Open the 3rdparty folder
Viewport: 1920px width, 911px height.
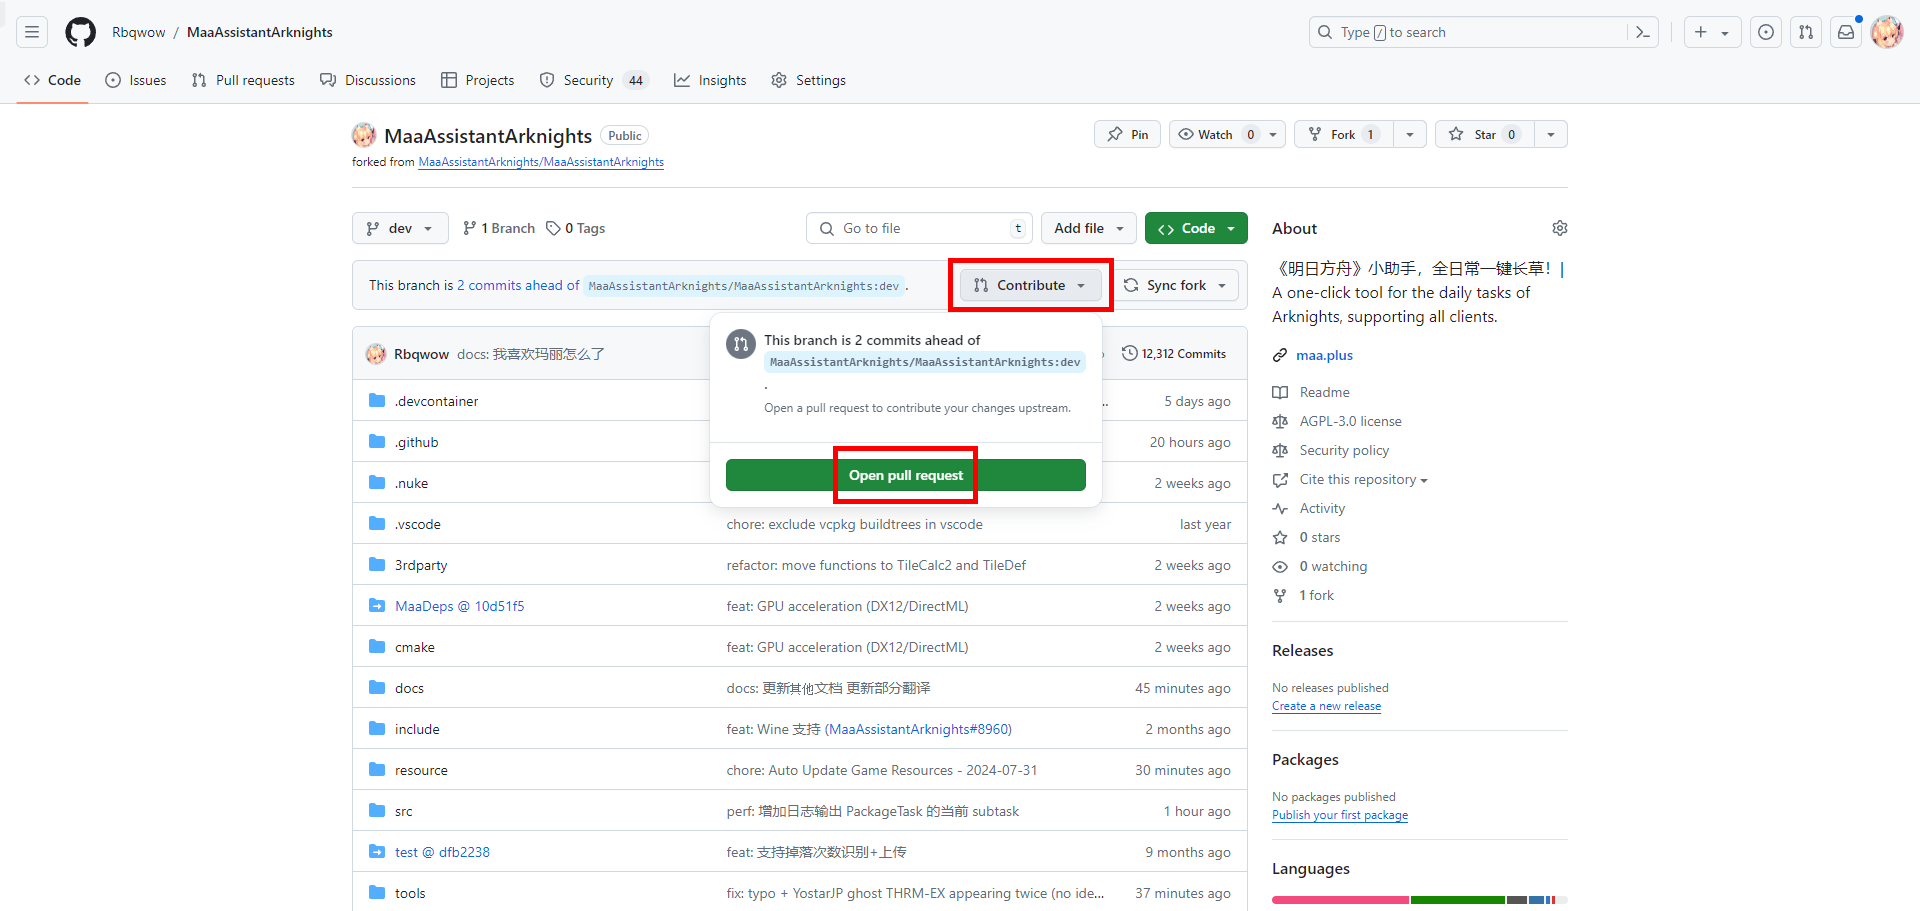click(x=421, y=565)
